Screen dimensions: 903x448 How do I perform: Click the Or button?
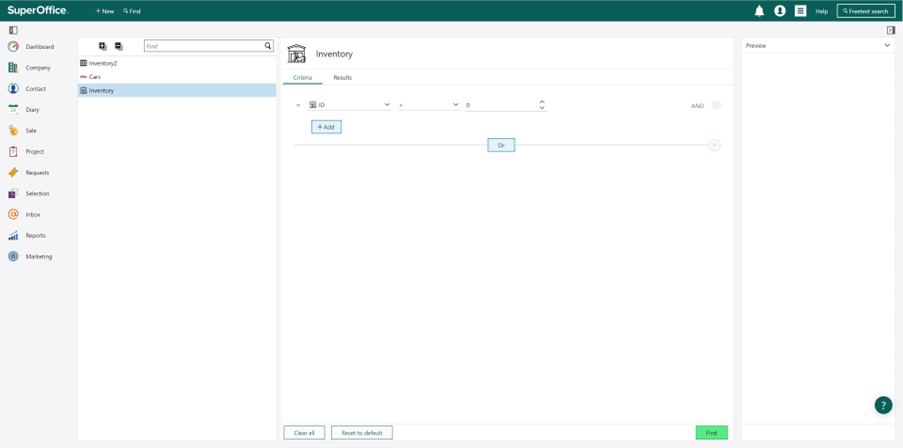click(x=501, y=145)
